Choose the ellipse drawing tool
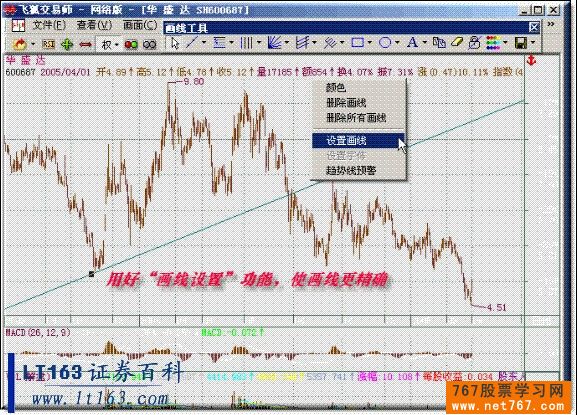This screenshot has height=415, width=577. point(385,43)
